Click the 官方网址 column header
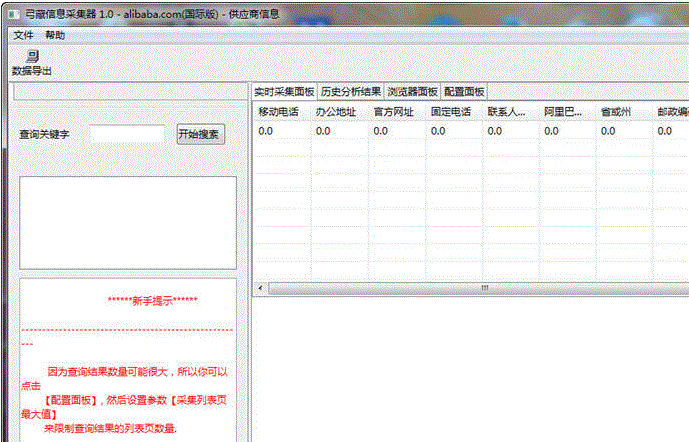Image resolution: width=689 pixels, height=442 pixels. 395,112
